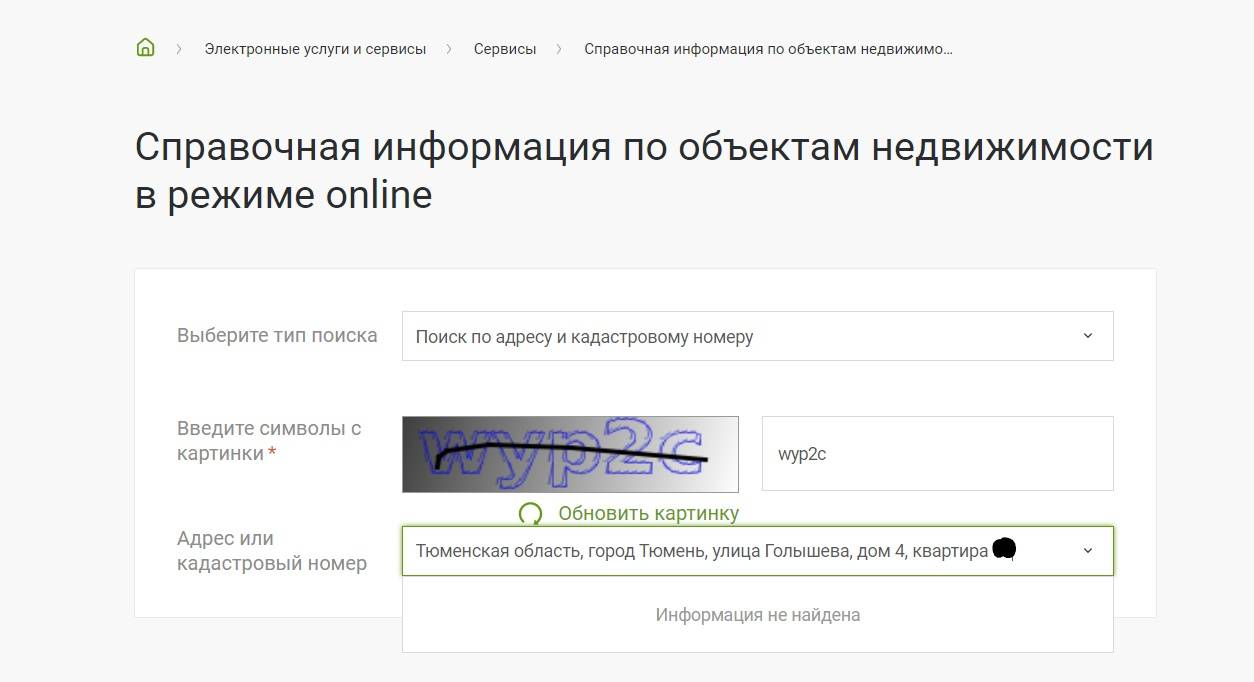Click chevron after Сервисы breadcrumb

point(560,49)
